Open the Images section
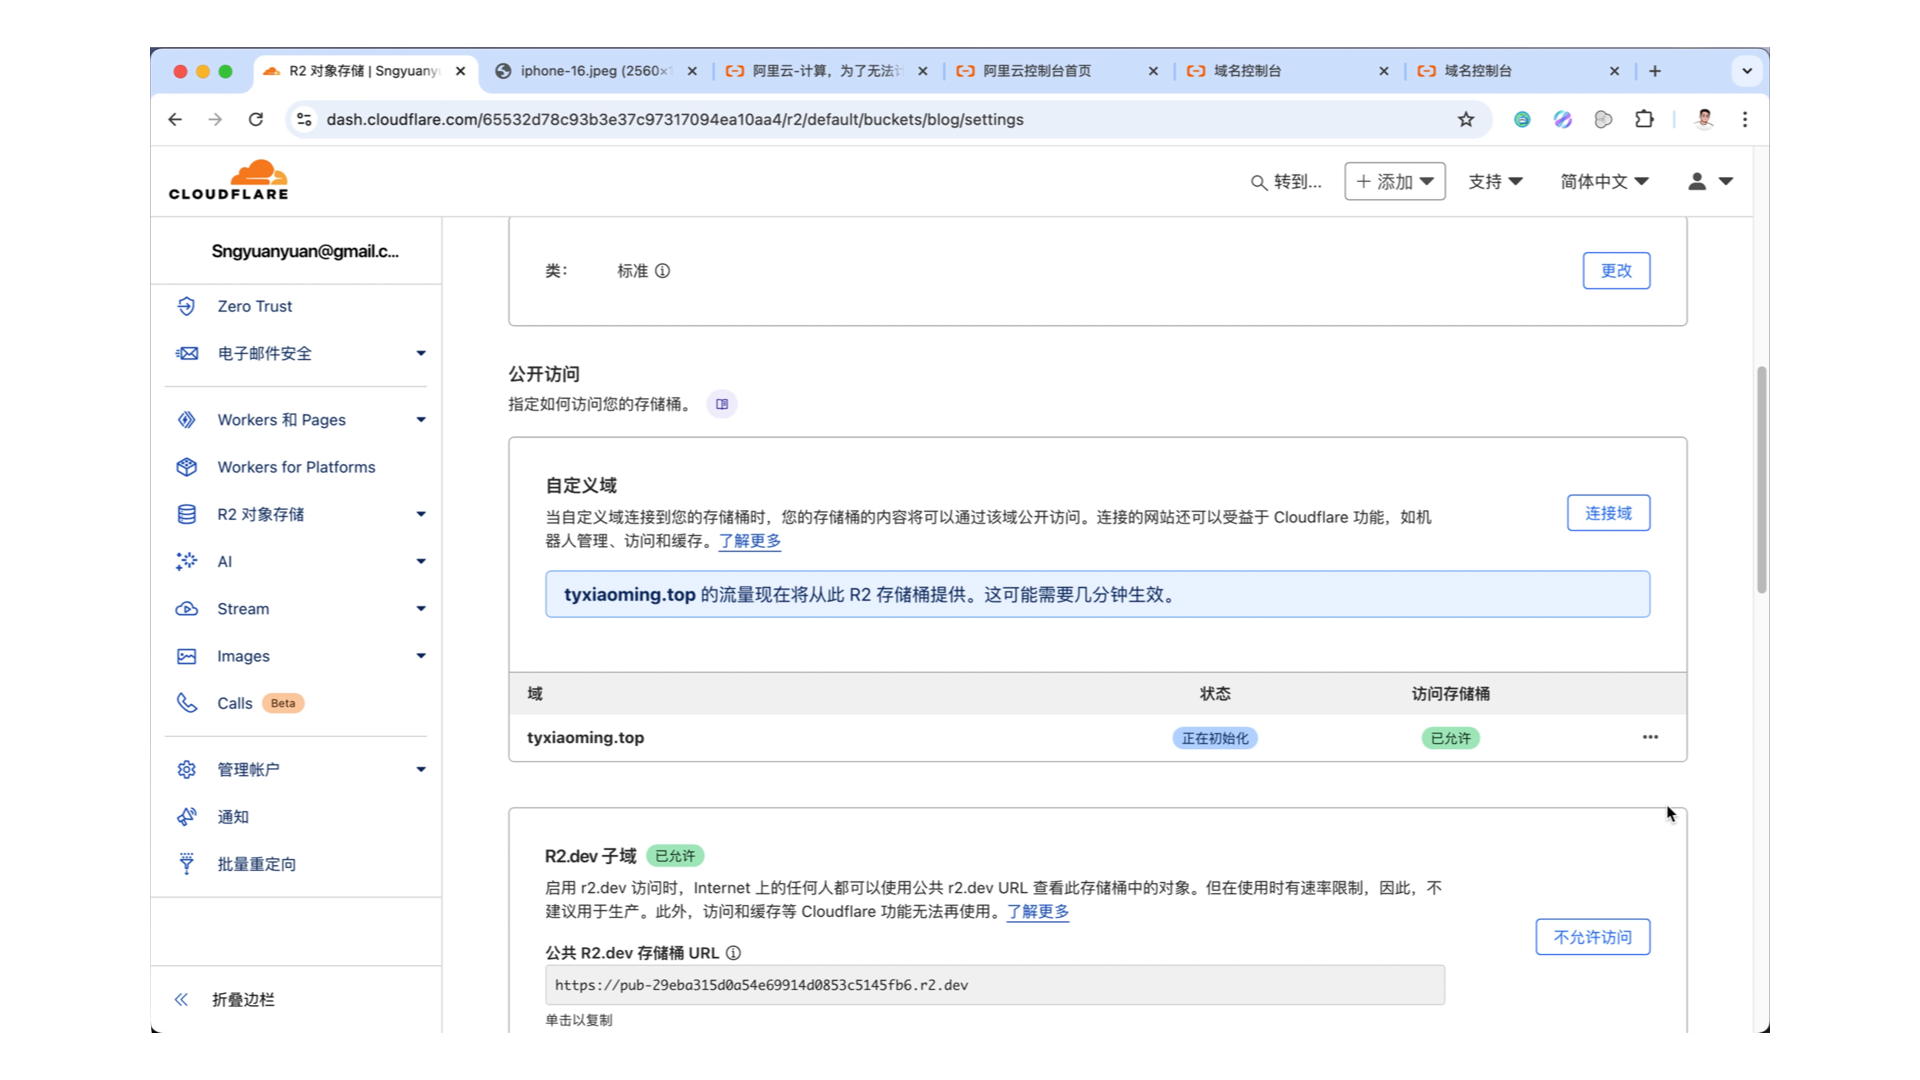Viewport: 1920px width, 1080px height. 243,655
